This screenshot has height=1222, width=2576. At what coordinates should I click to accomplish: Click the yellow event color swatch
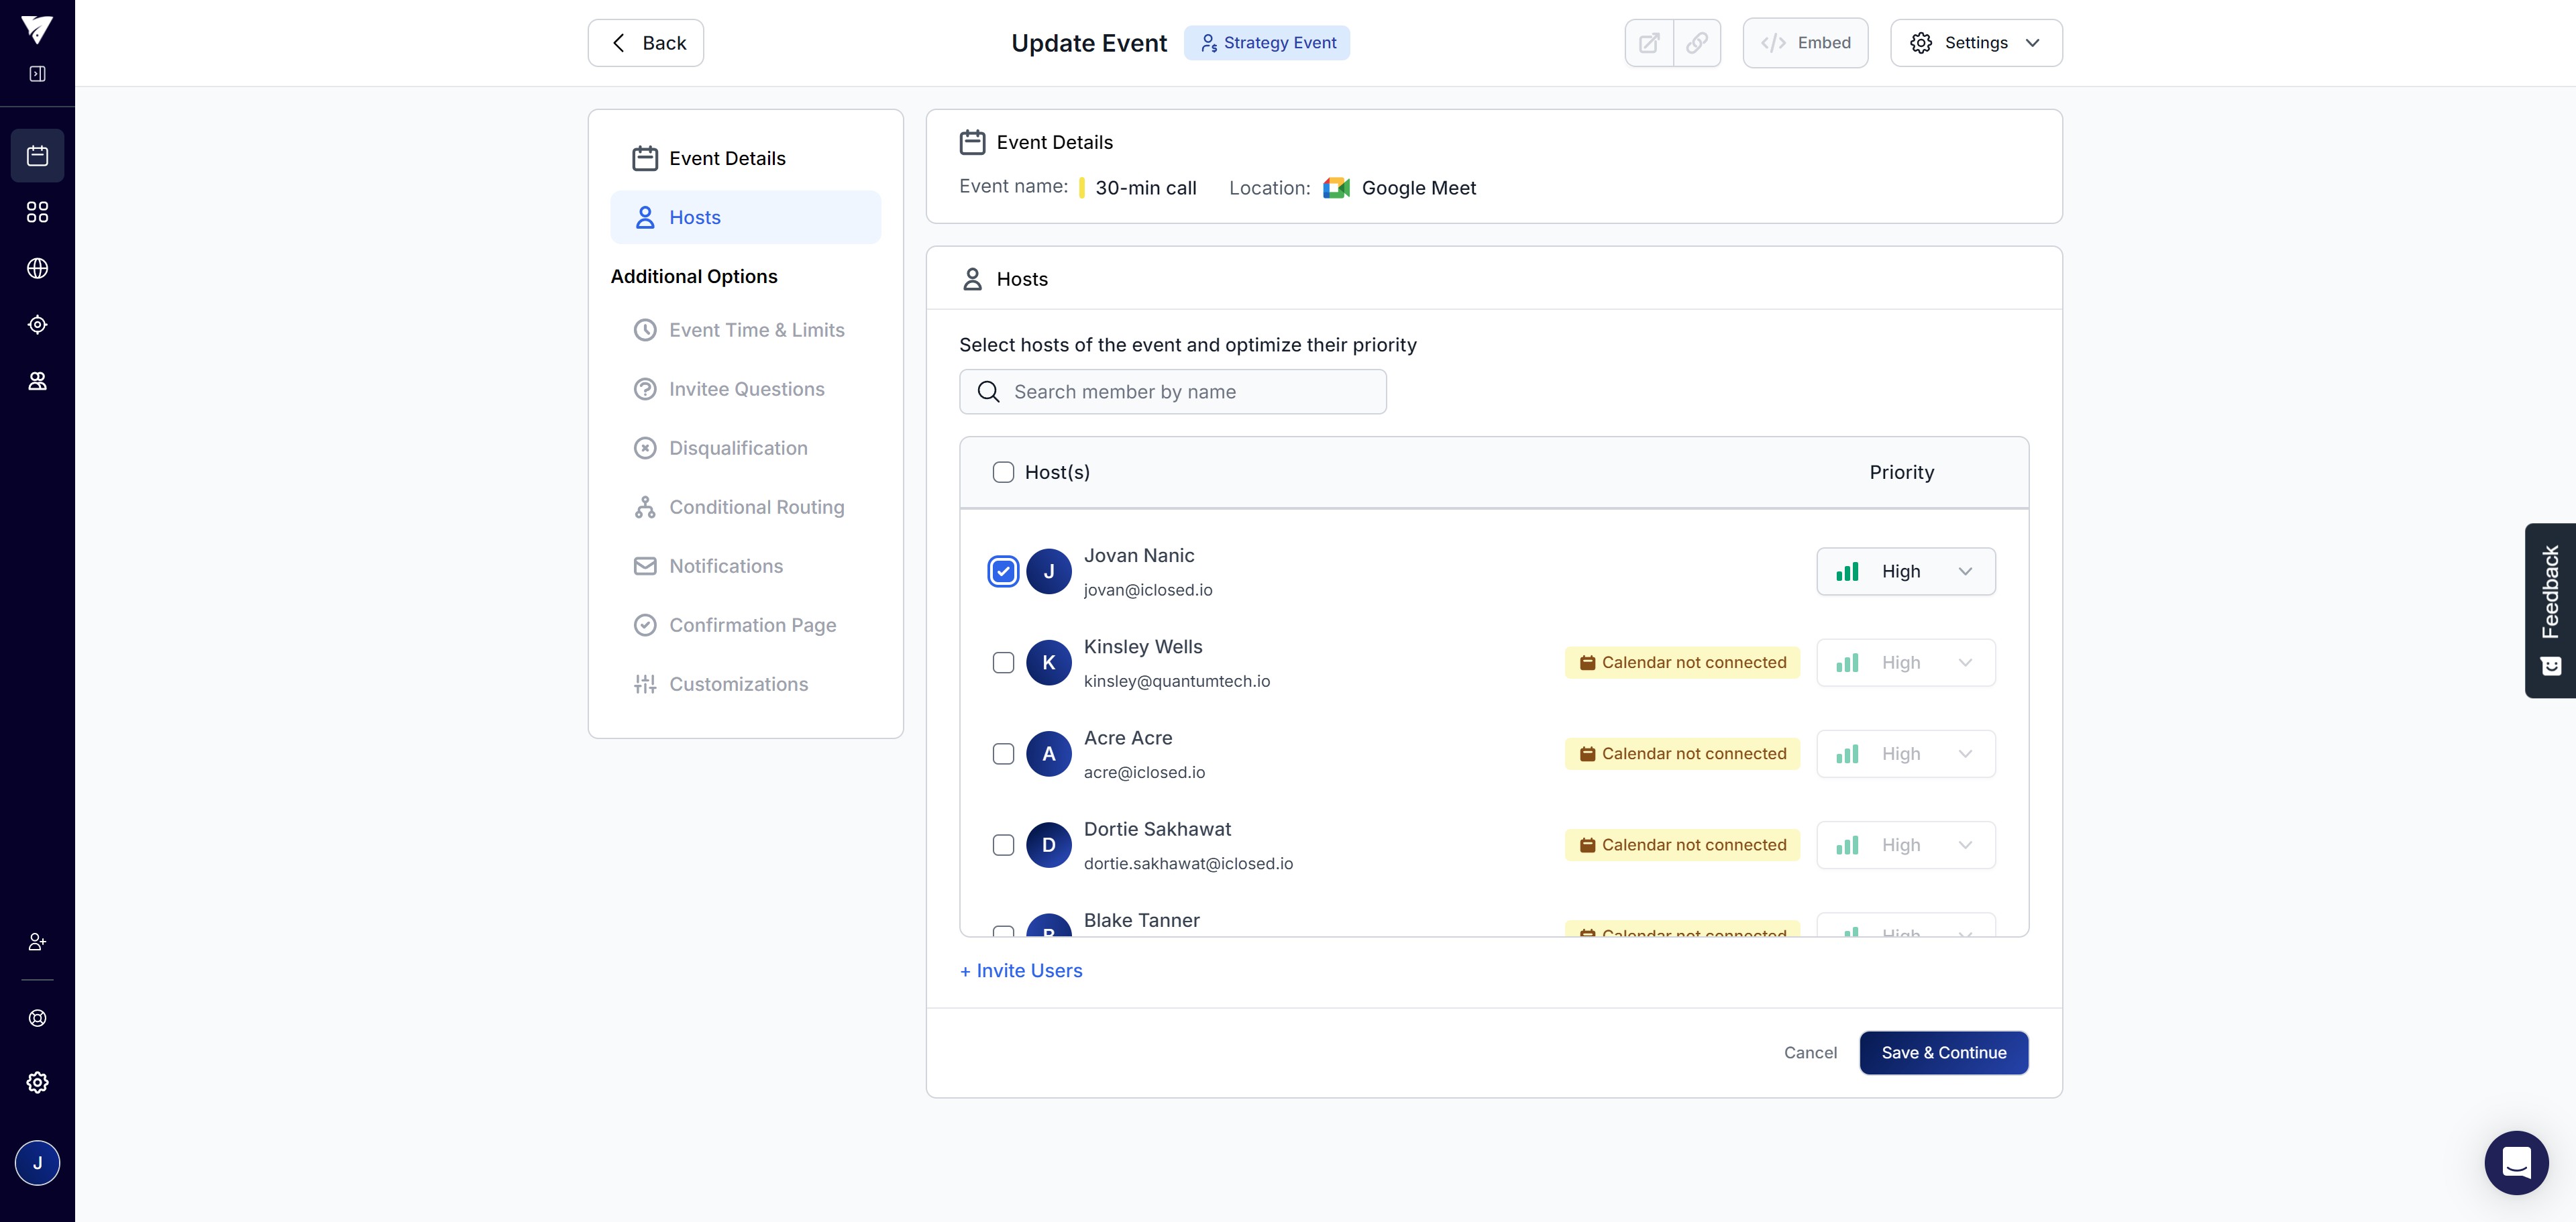click(x=1082, y=188)
